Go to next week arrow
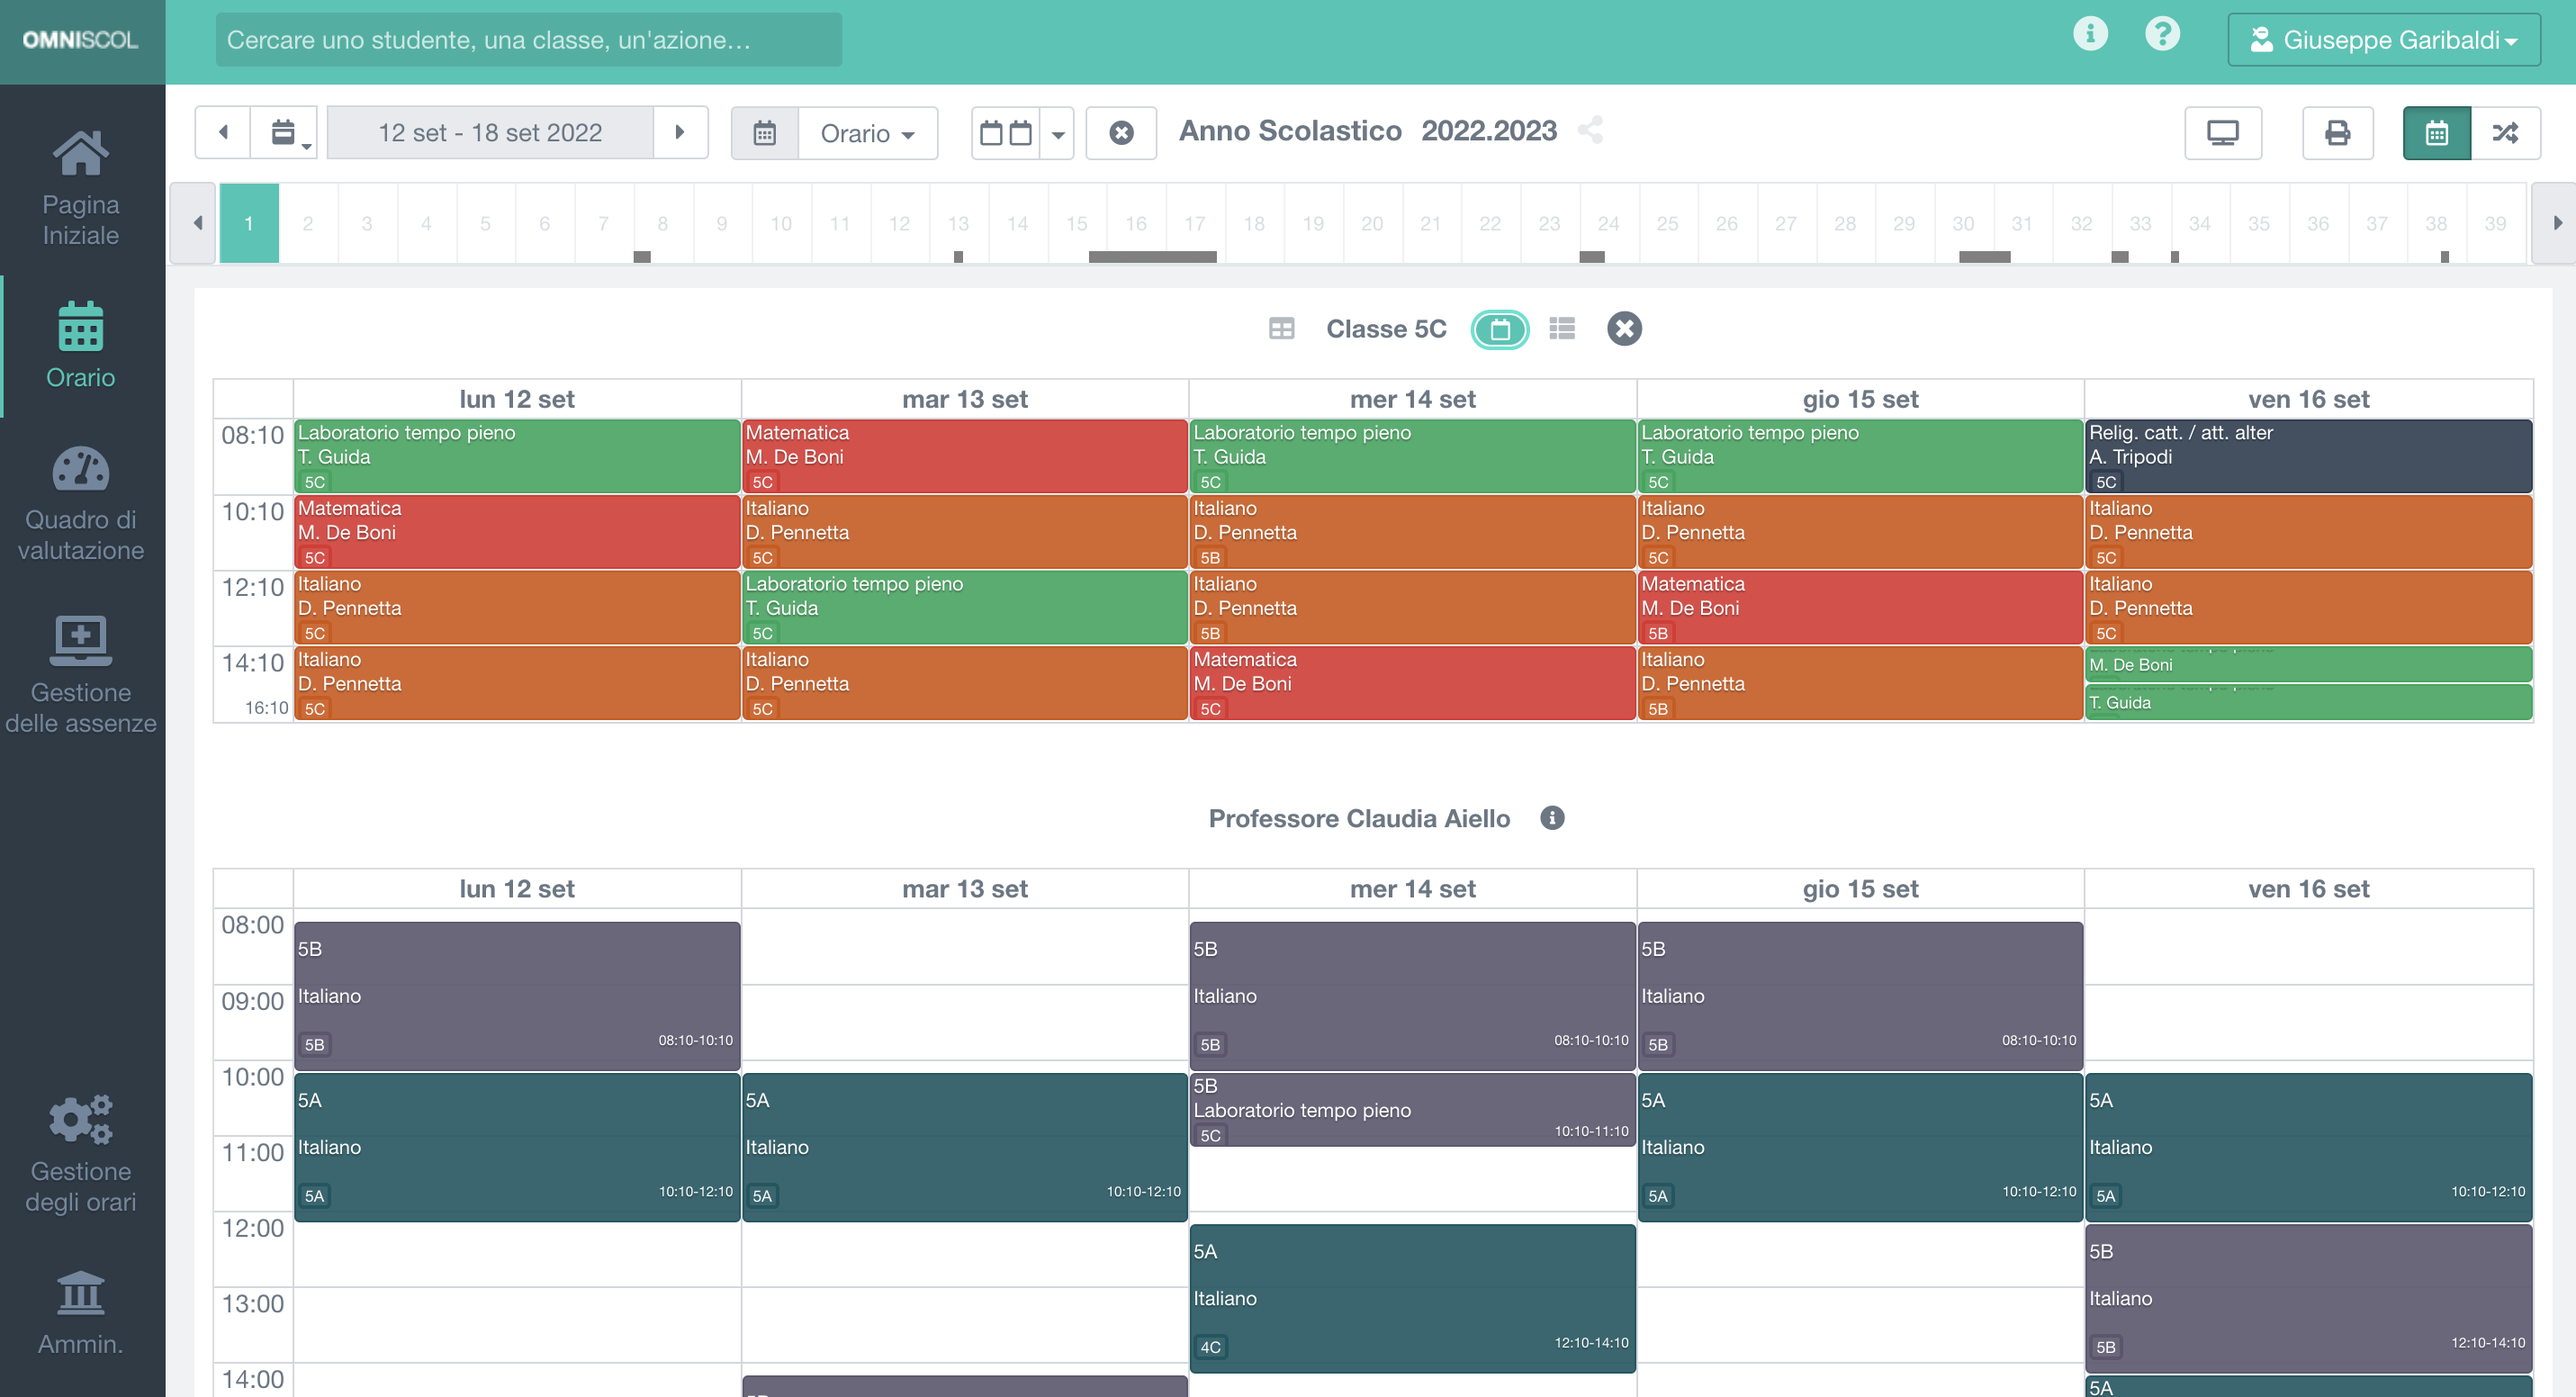The image size is (2576, 1397). 680,133
